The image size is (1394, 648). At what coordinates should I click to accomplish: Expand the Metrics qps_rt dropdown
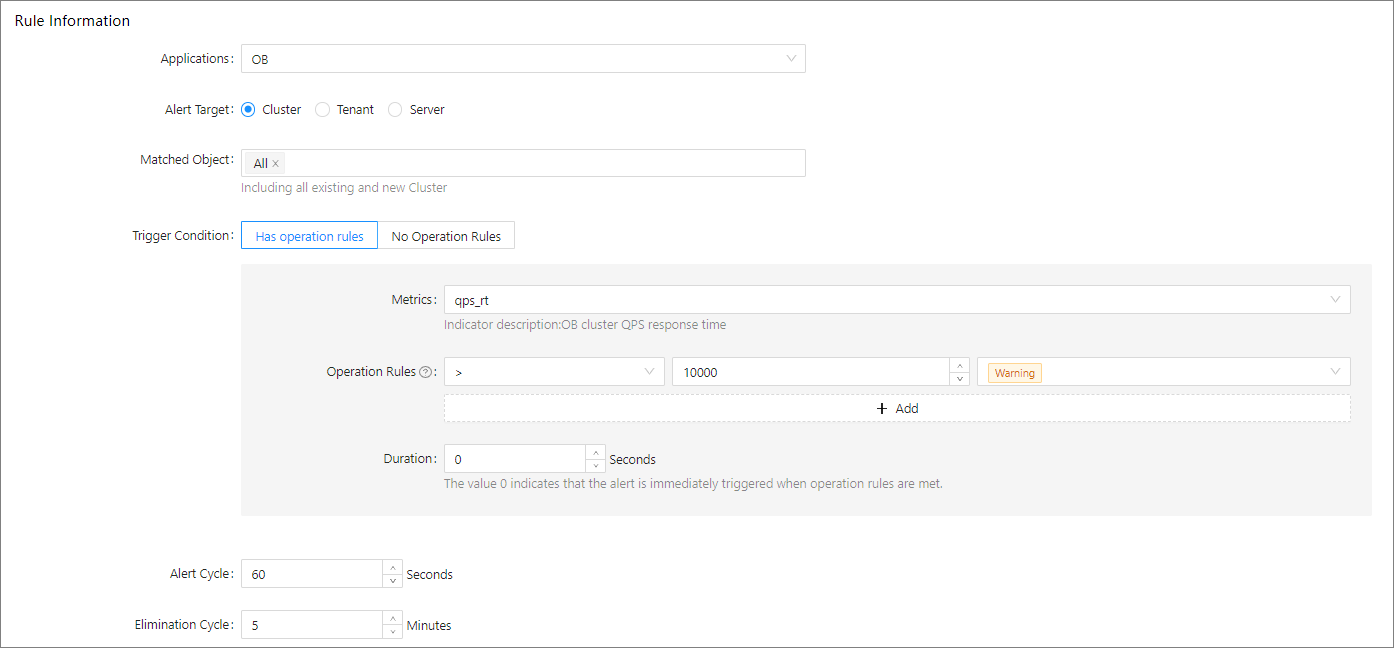point(896,300)
